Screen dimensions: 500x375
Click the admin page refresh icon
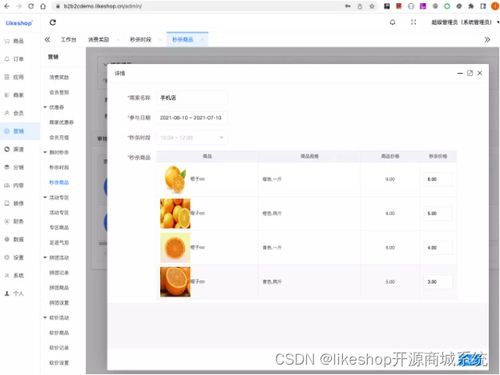pyautogui.click(x=53, y=22)
